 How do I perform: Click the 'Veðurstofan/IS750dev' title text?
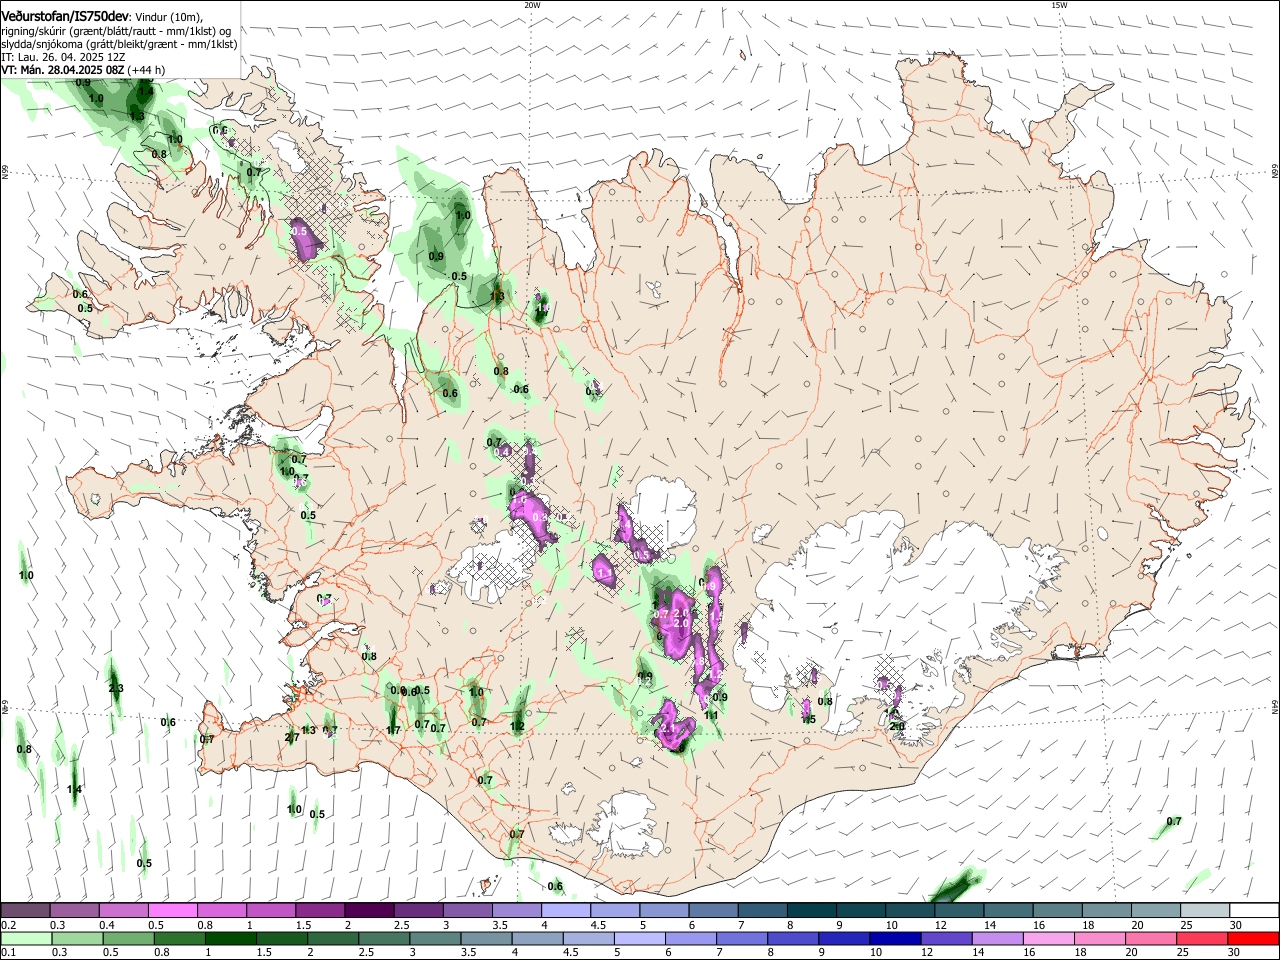65,15
